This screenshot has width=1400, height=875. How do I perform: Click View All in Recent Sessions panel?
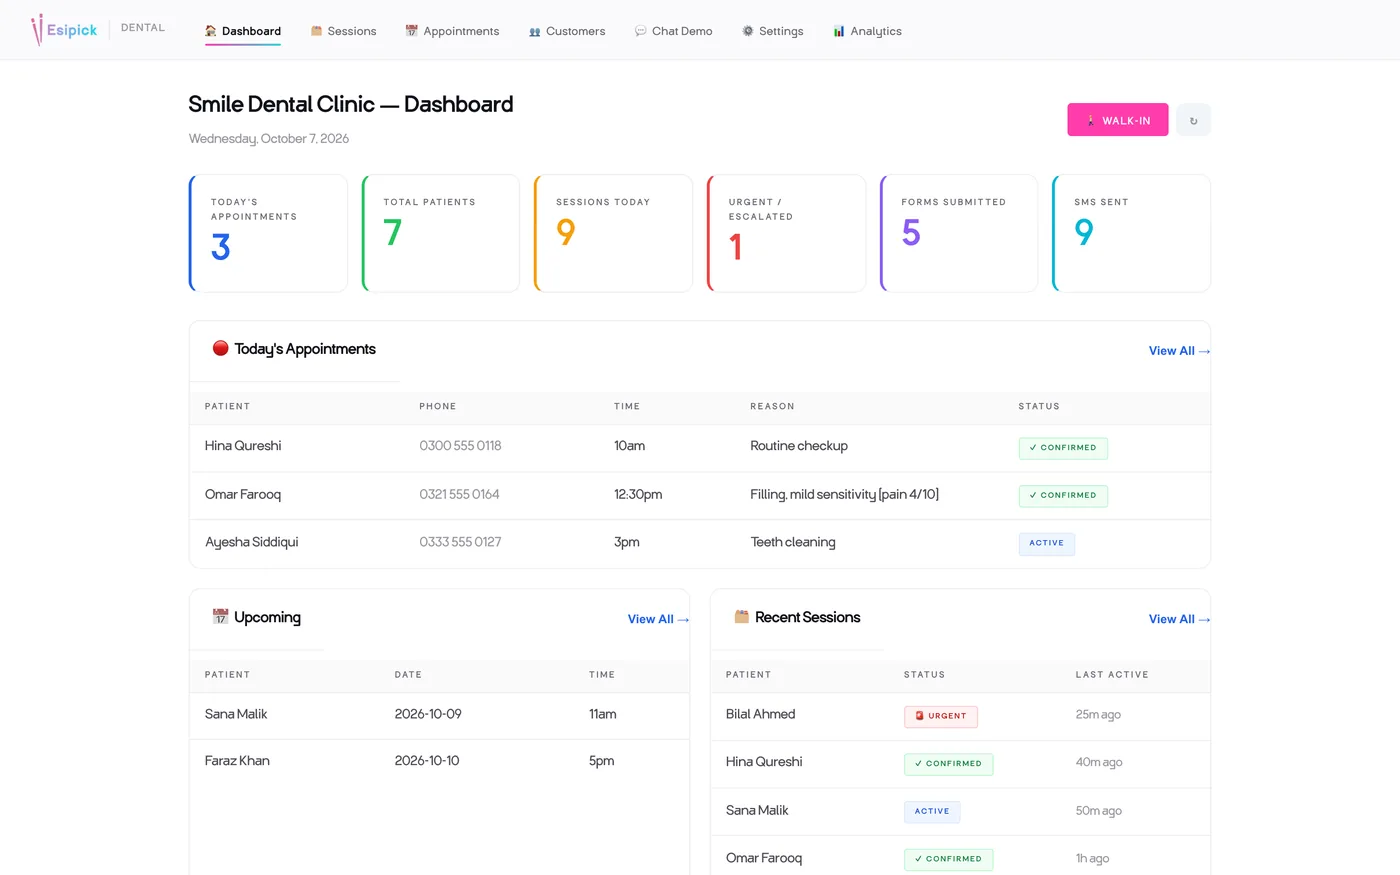click(x=1179, y=619)
